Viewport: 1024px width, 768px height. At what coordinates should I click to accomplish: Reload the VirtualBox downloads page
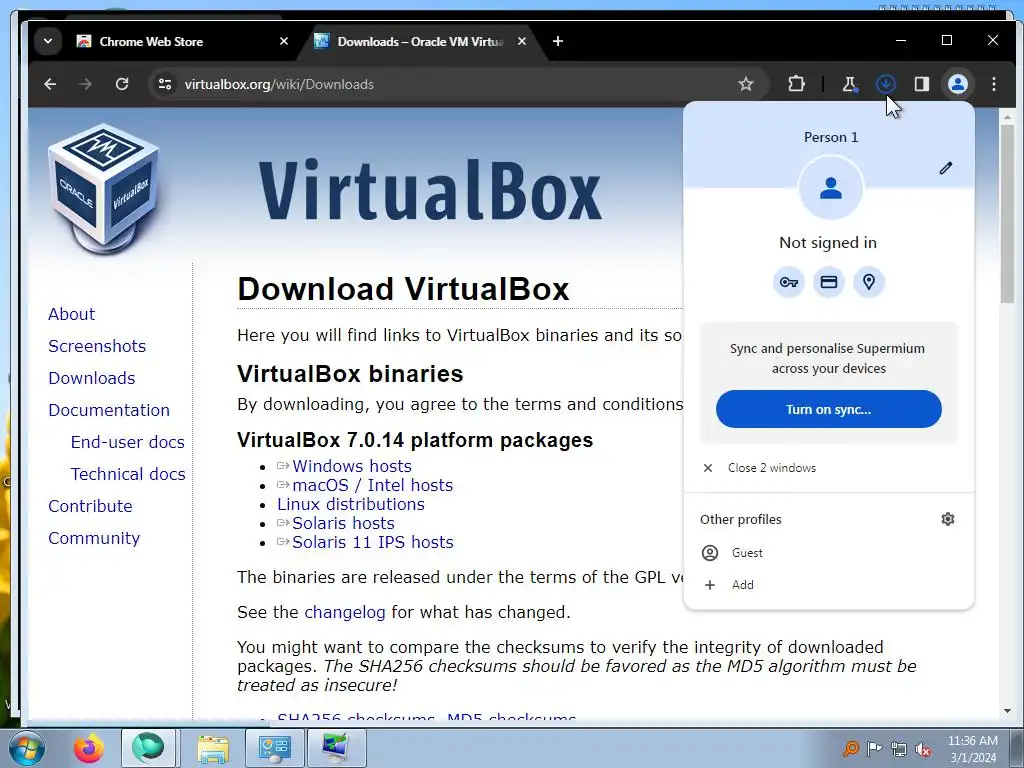(x=122, y=84)
